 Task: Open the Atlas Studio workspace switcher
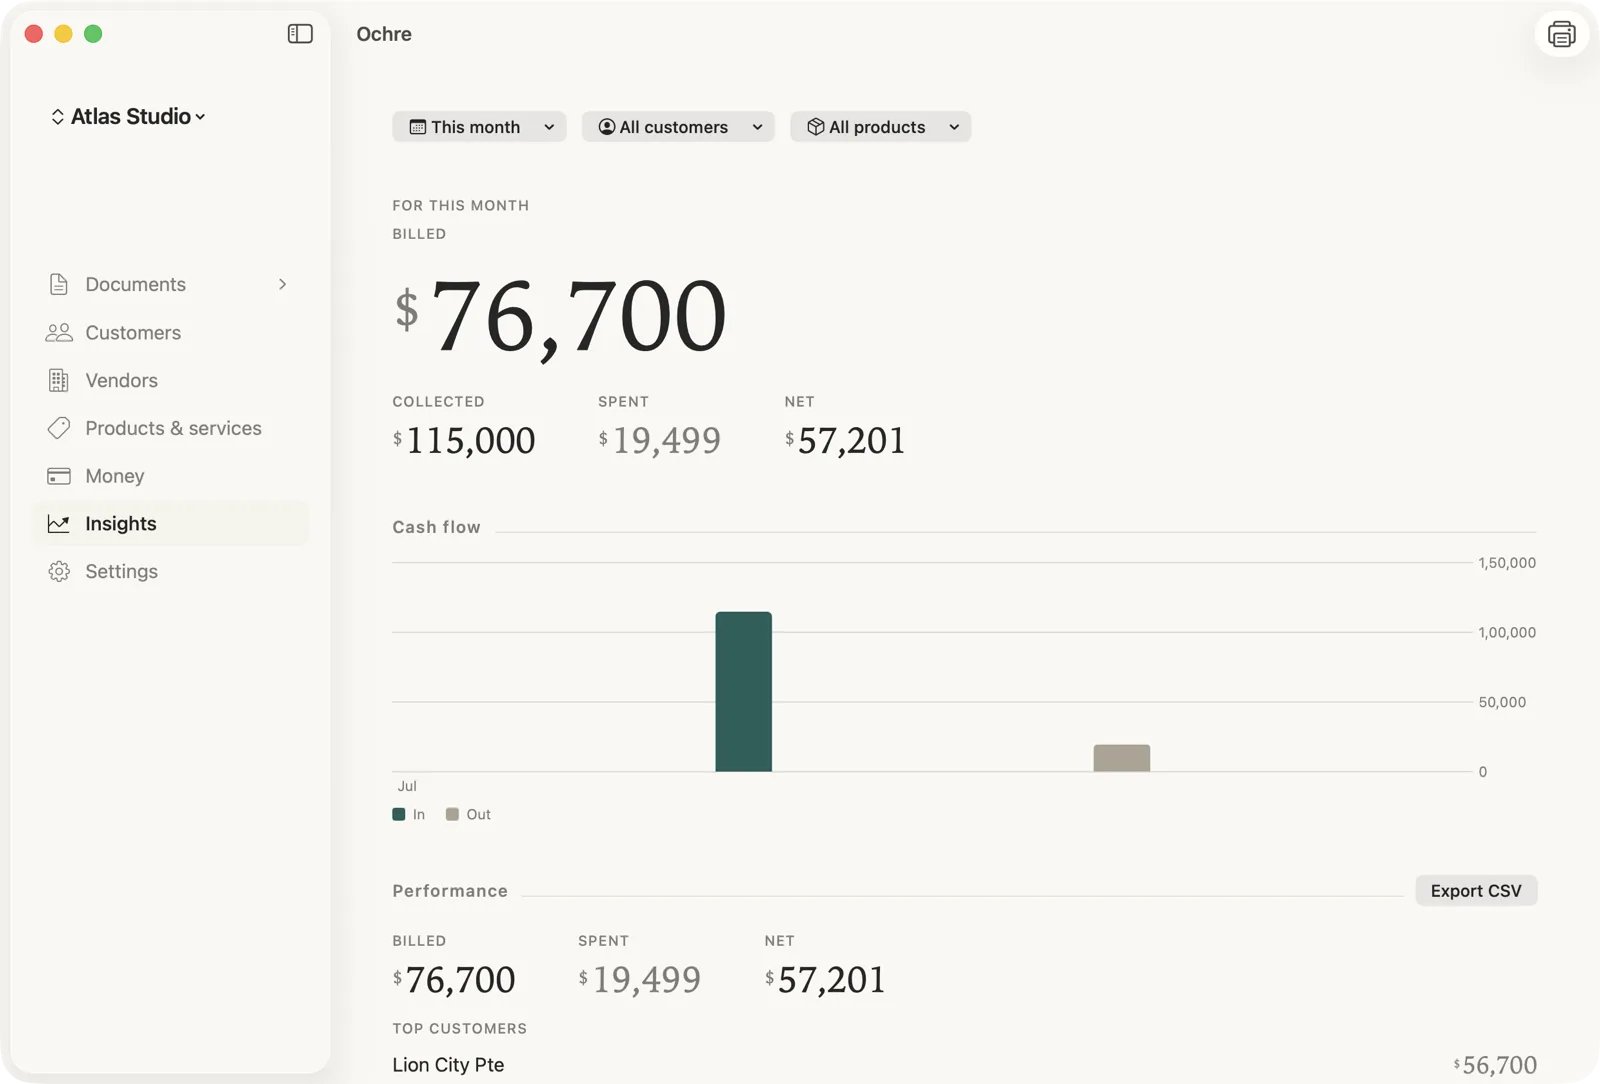click(x=129, y=116)
